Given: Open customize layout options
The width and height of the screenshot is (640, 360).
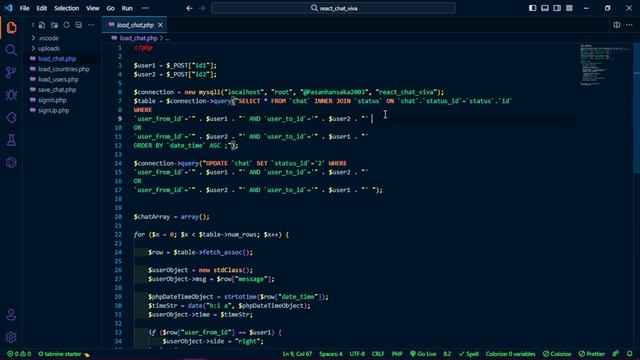Looking at the screenshot, I should tap(569, 8).
